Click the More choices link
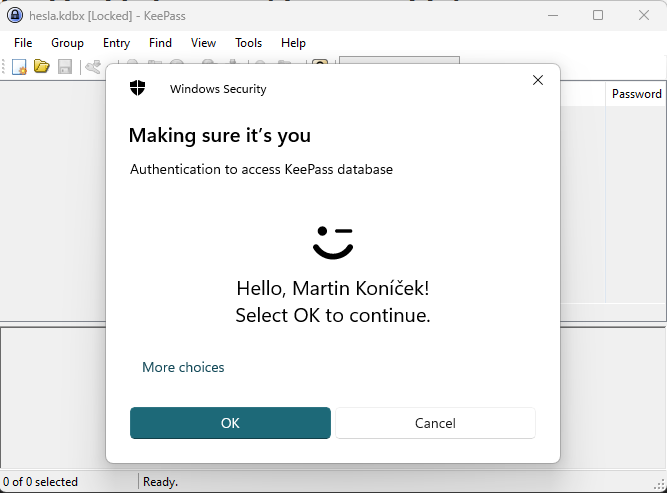667x493 pixels. [x=183, y=367]
